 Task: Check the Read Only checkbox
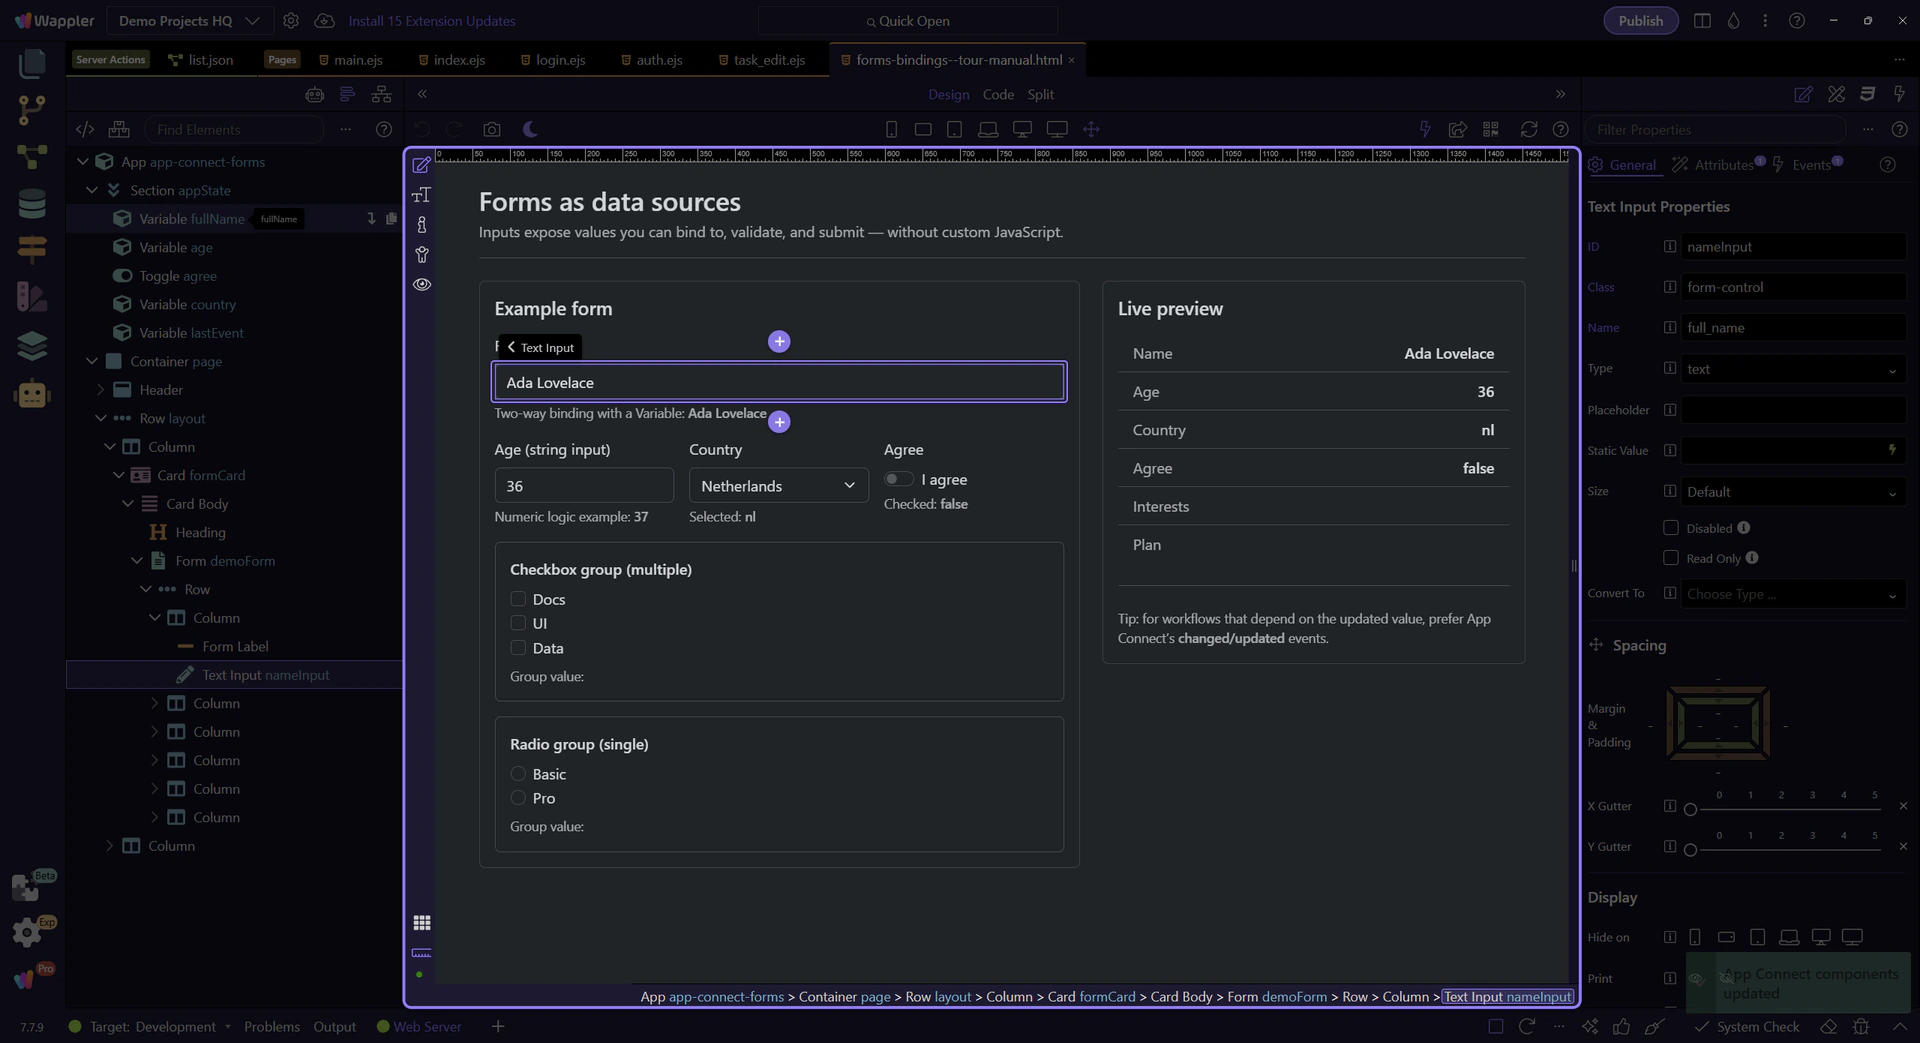[x=1670, y=558]
